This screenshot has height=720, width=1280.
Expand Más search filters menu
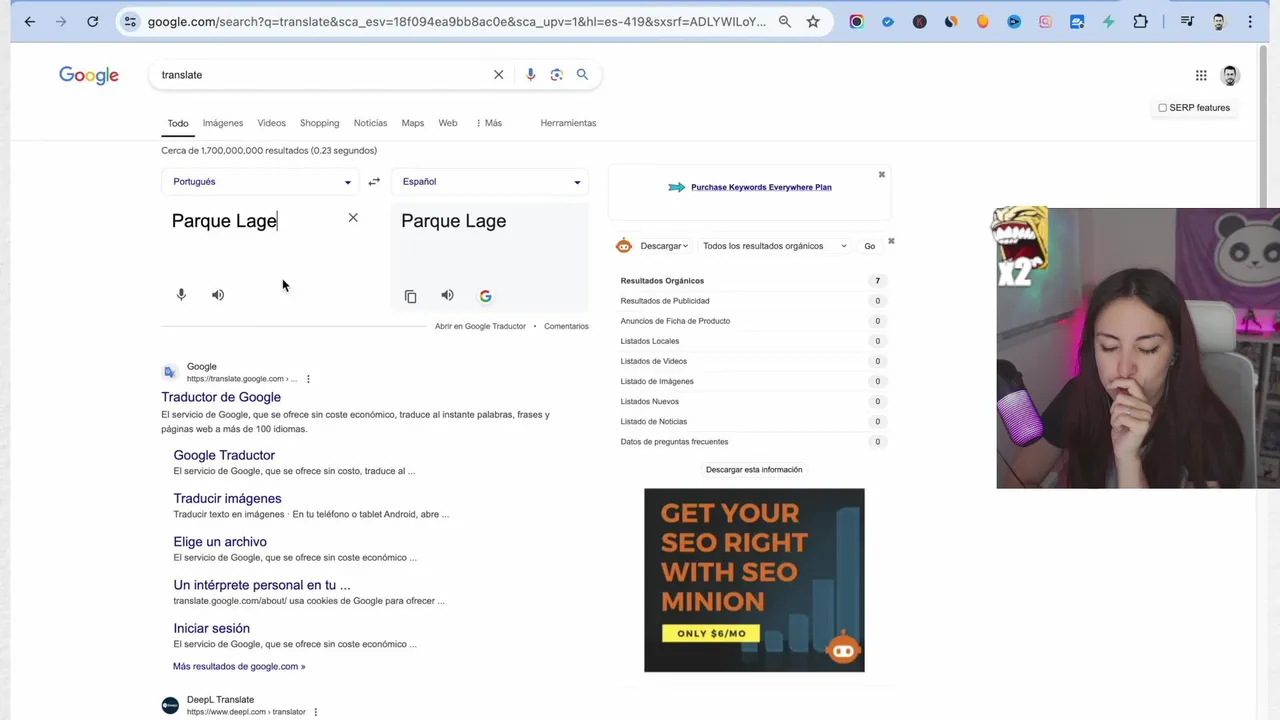[489, 123]
